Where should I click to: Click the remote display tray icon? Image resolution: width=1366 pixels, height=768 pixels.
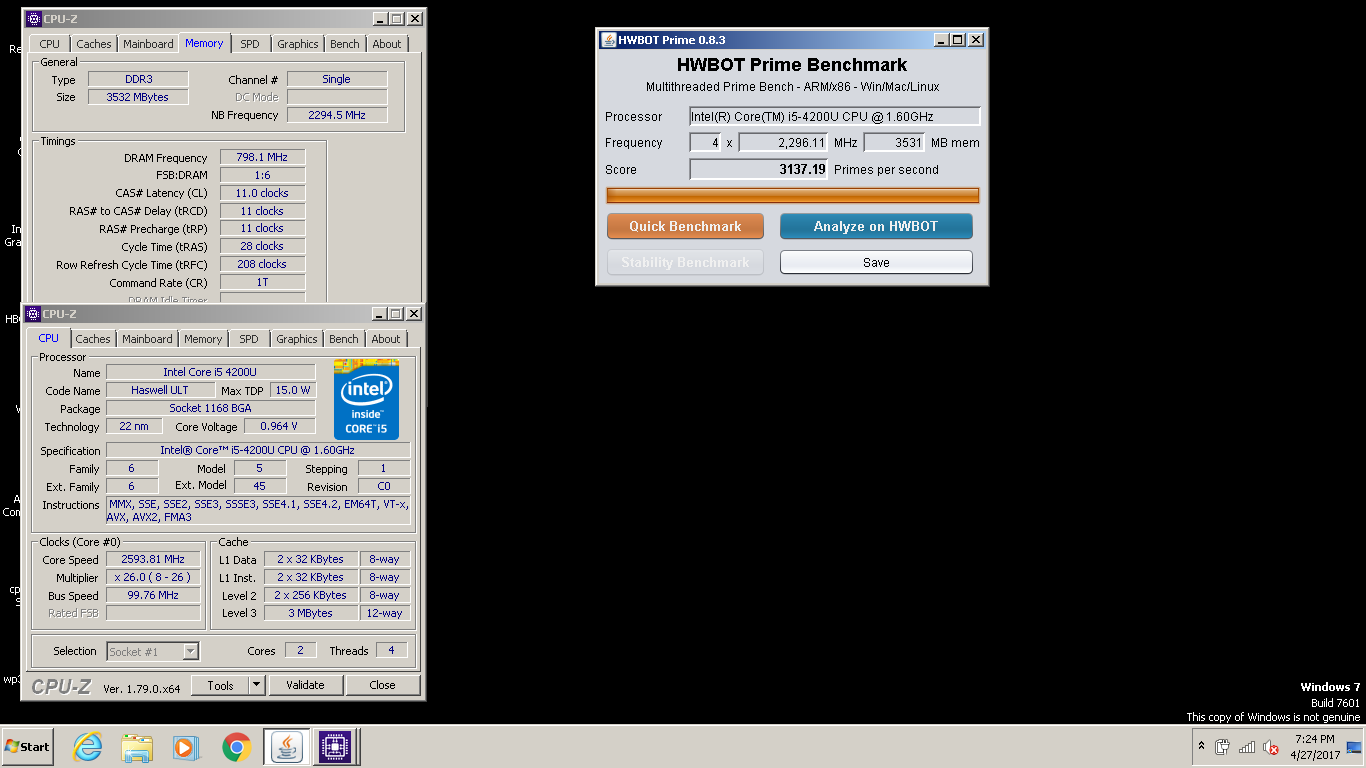pos(1354,747)
